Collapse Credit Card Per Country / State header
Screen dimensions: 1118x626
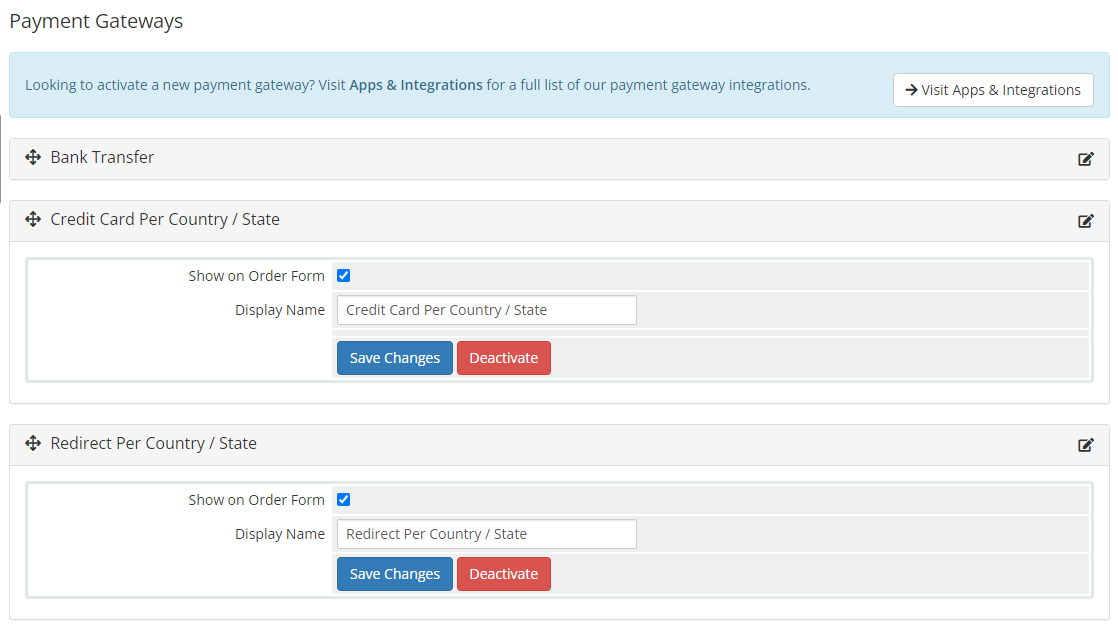tap(559, 221)
